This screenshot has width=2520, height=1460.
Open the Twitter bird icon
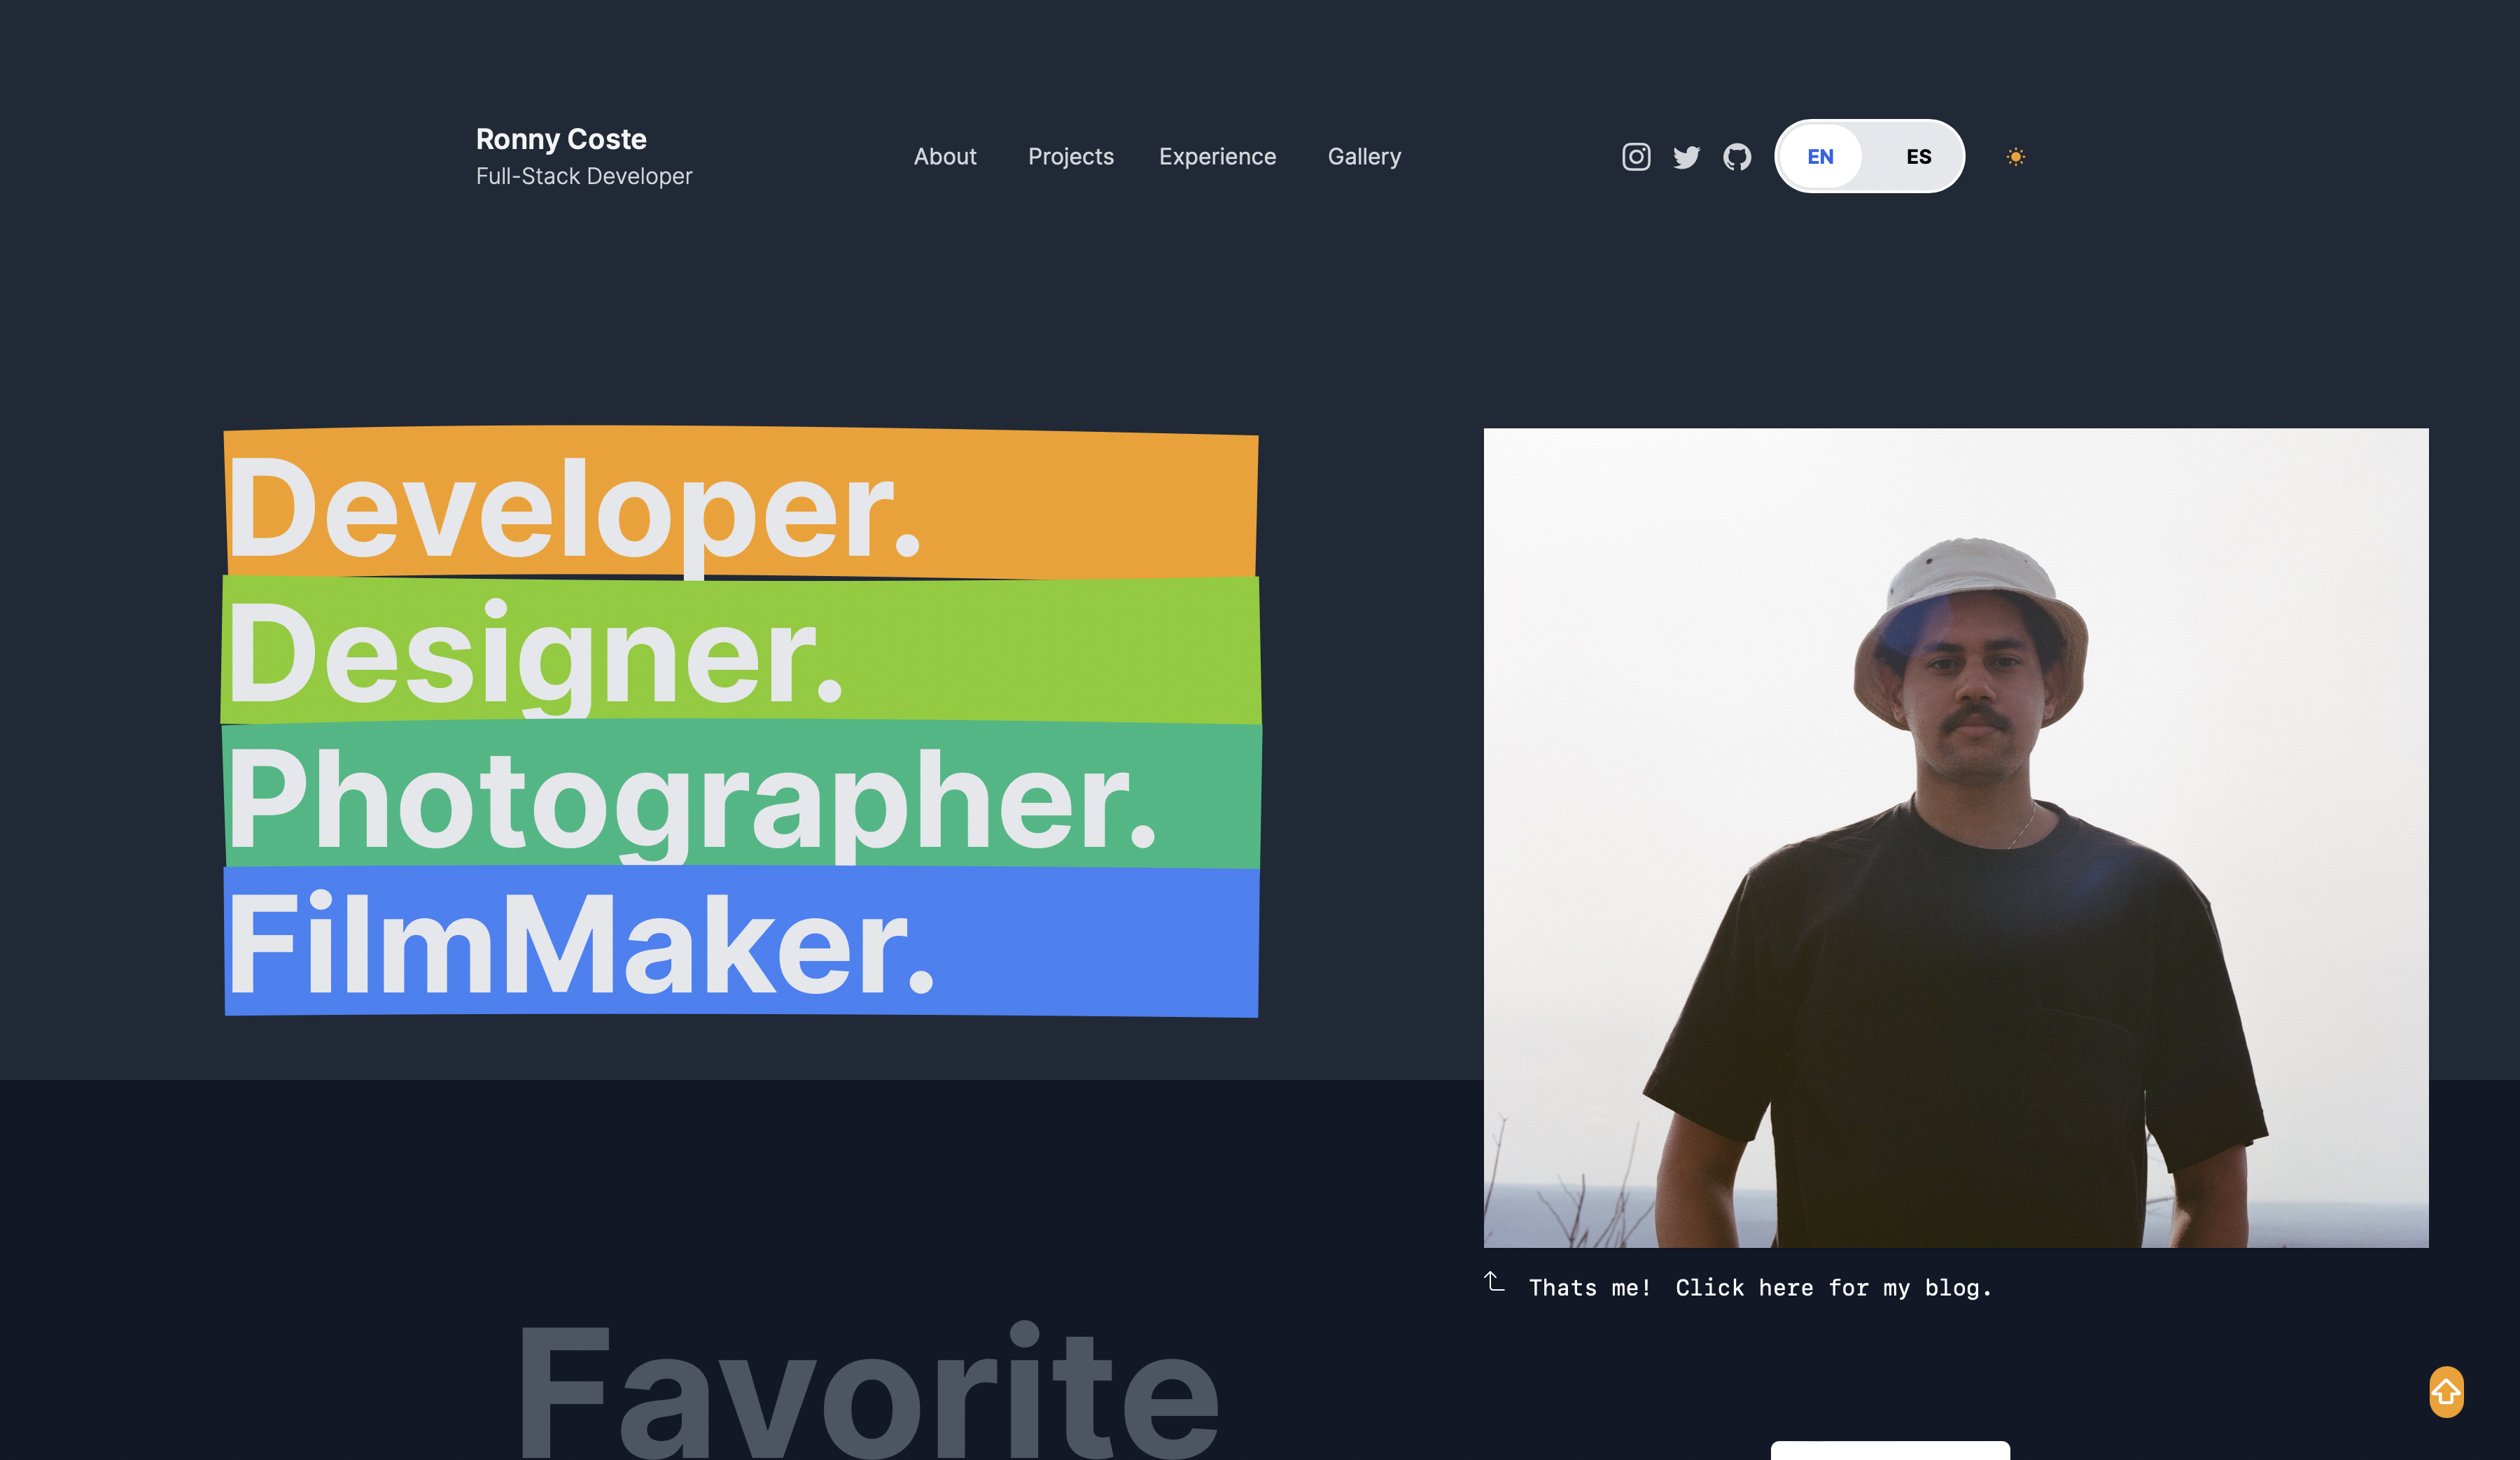click(x=1687, y=156)
